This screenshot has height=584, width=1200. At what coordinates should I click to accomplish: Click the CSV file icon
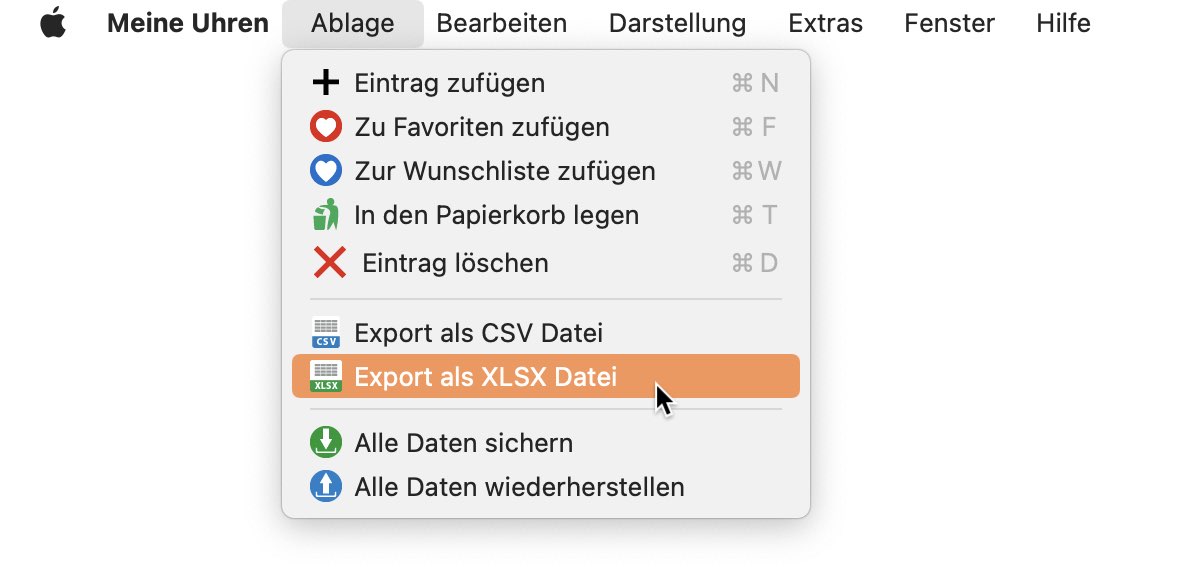click(326, 333)
